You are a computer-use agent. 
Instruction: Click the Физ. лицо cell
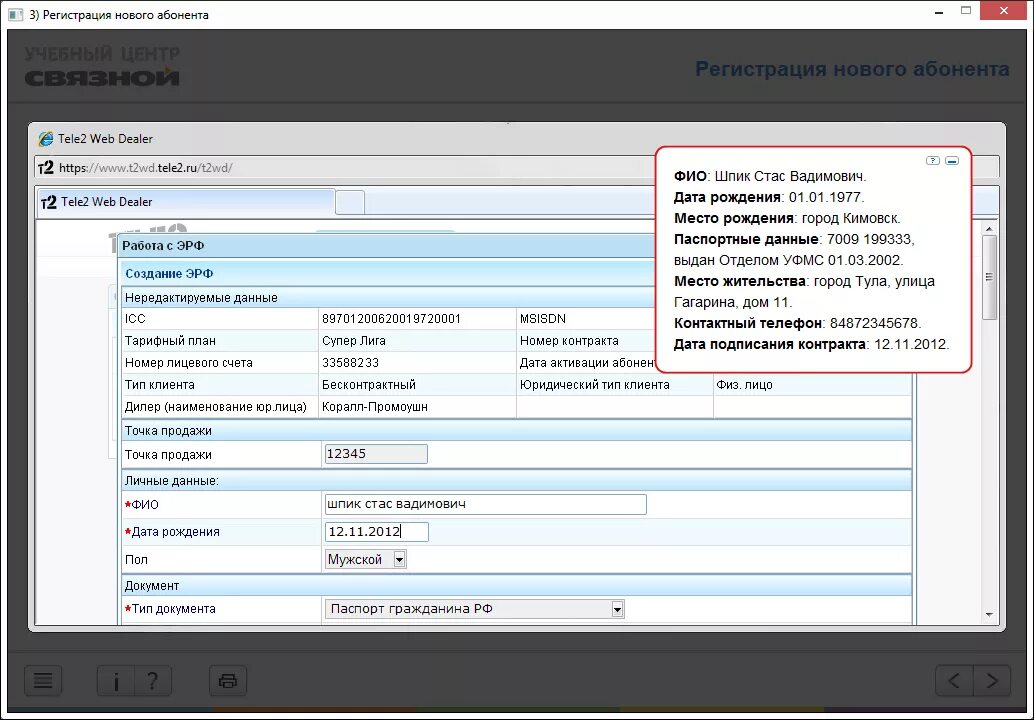(745, 384)
